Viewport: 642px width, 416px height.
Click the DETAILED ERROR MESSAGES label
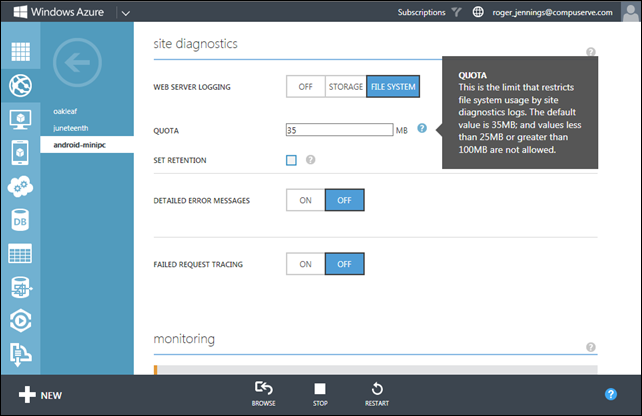click(201, 201)
